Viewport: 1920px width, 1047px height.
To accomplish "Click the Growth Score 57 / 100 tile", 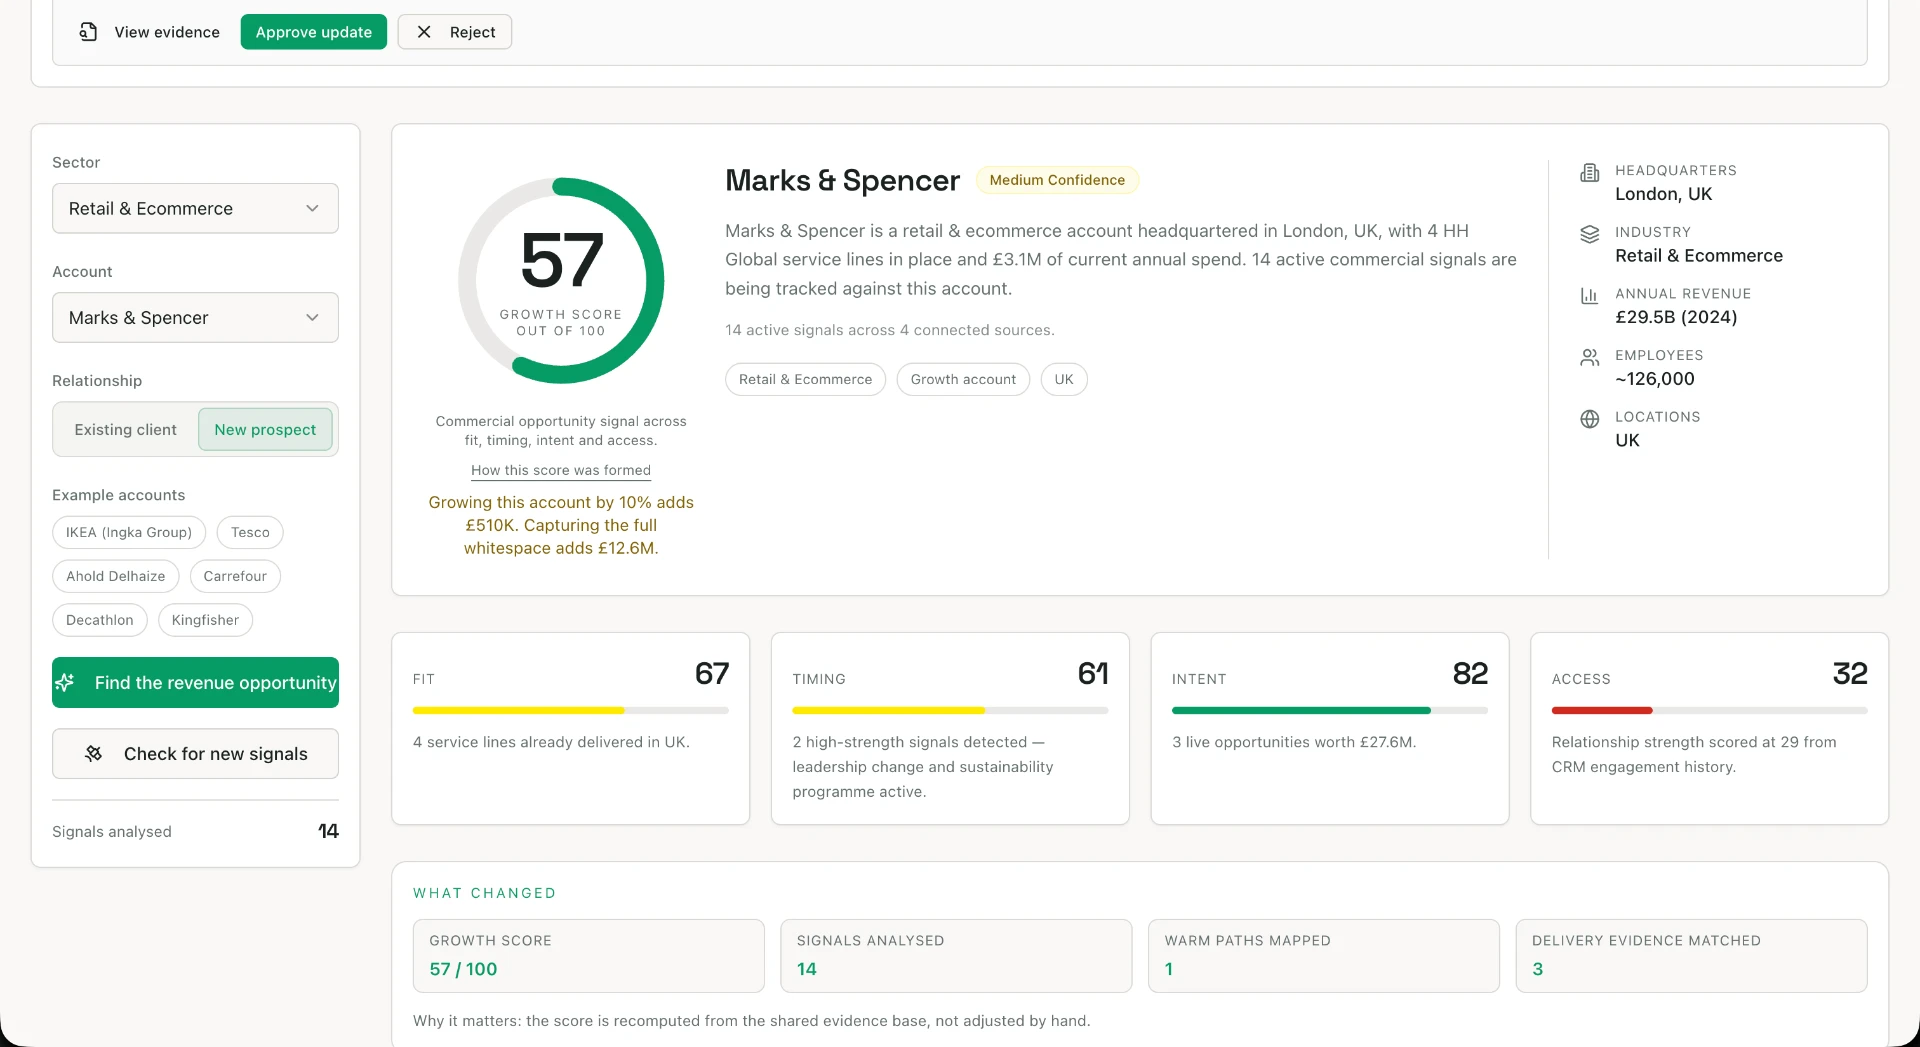I will click(x=588, y=956).
